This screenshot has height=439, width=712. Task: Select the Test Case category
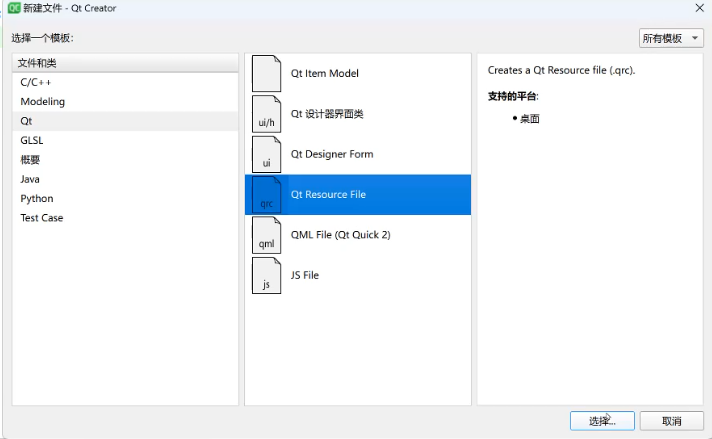coord(125,218)
